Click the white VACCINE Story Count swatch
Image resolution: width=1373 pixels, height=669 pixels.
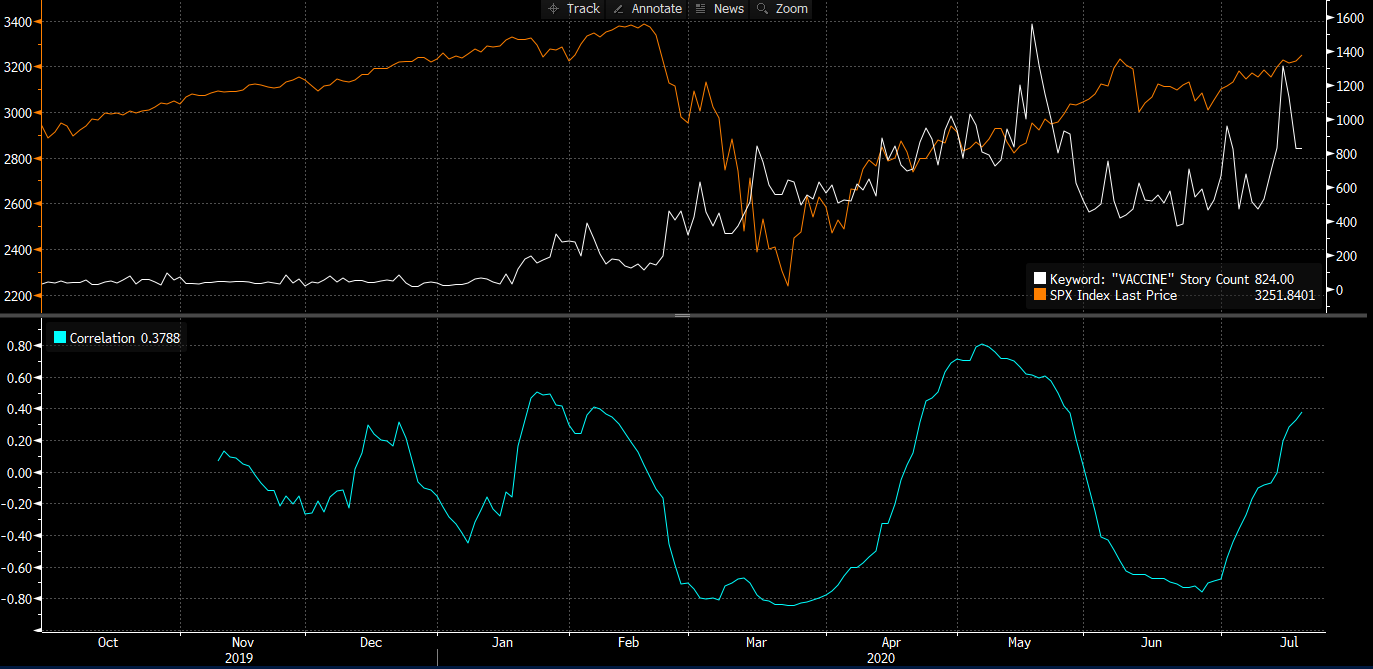click(x=1040, y=279)
